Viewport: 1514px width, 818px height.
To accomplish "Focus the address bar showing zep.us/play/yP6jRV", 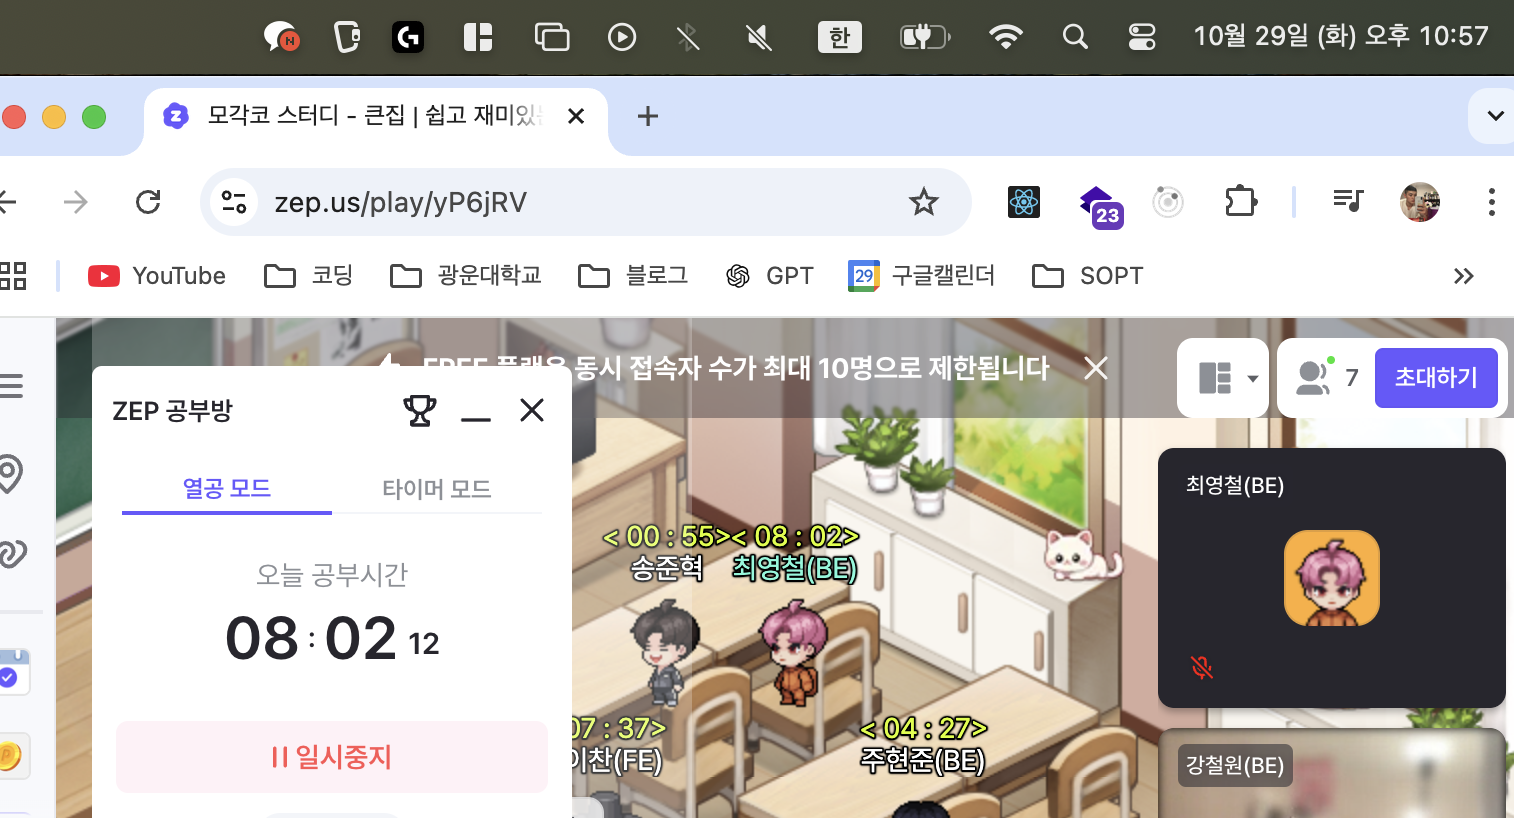I will point(585,202).
